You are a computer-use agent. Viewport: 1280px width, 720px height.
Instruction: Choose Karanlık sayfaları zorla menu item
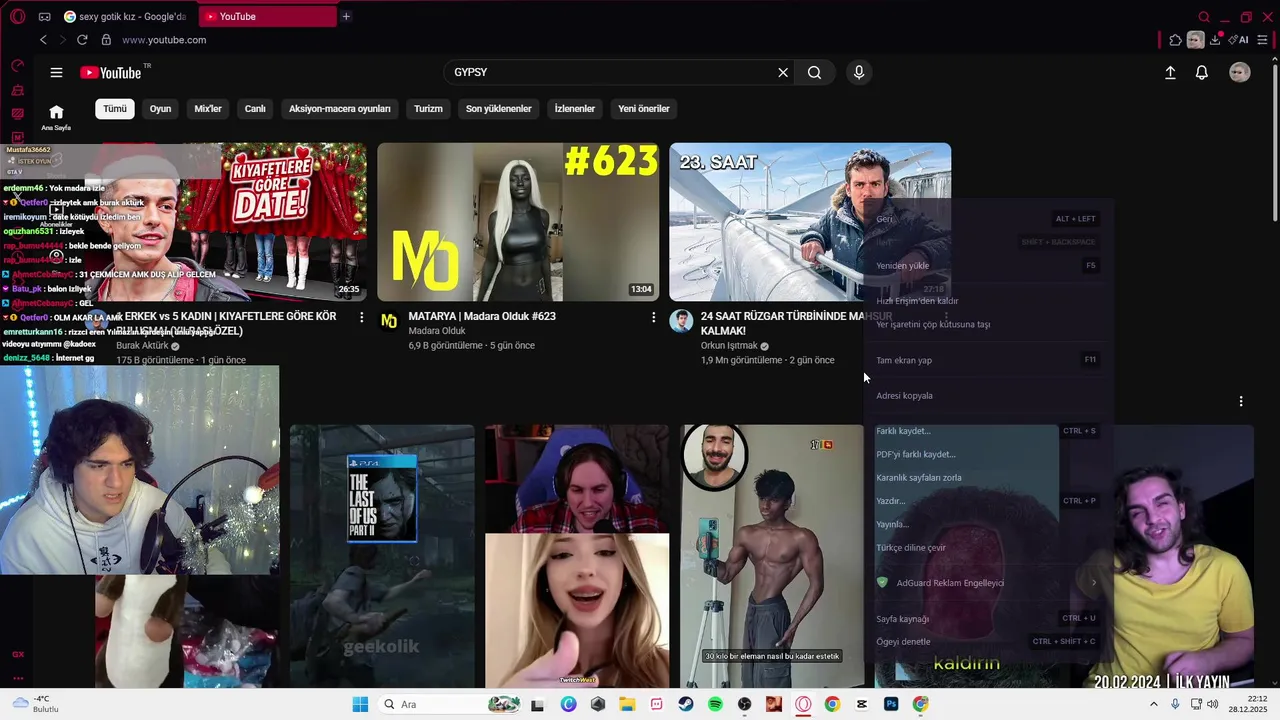[x=987, y=477]
